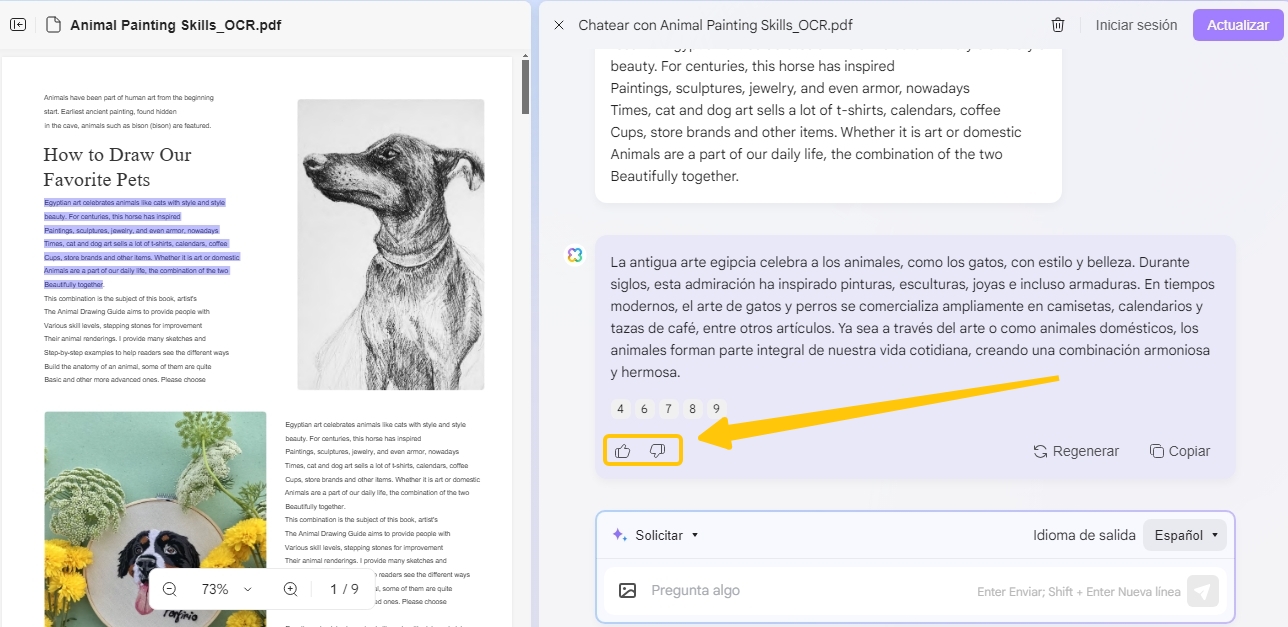This screenshot has height=627, width=1288.
Task: Open the Solicitar mode dropdown
Action: pos(656,535)
